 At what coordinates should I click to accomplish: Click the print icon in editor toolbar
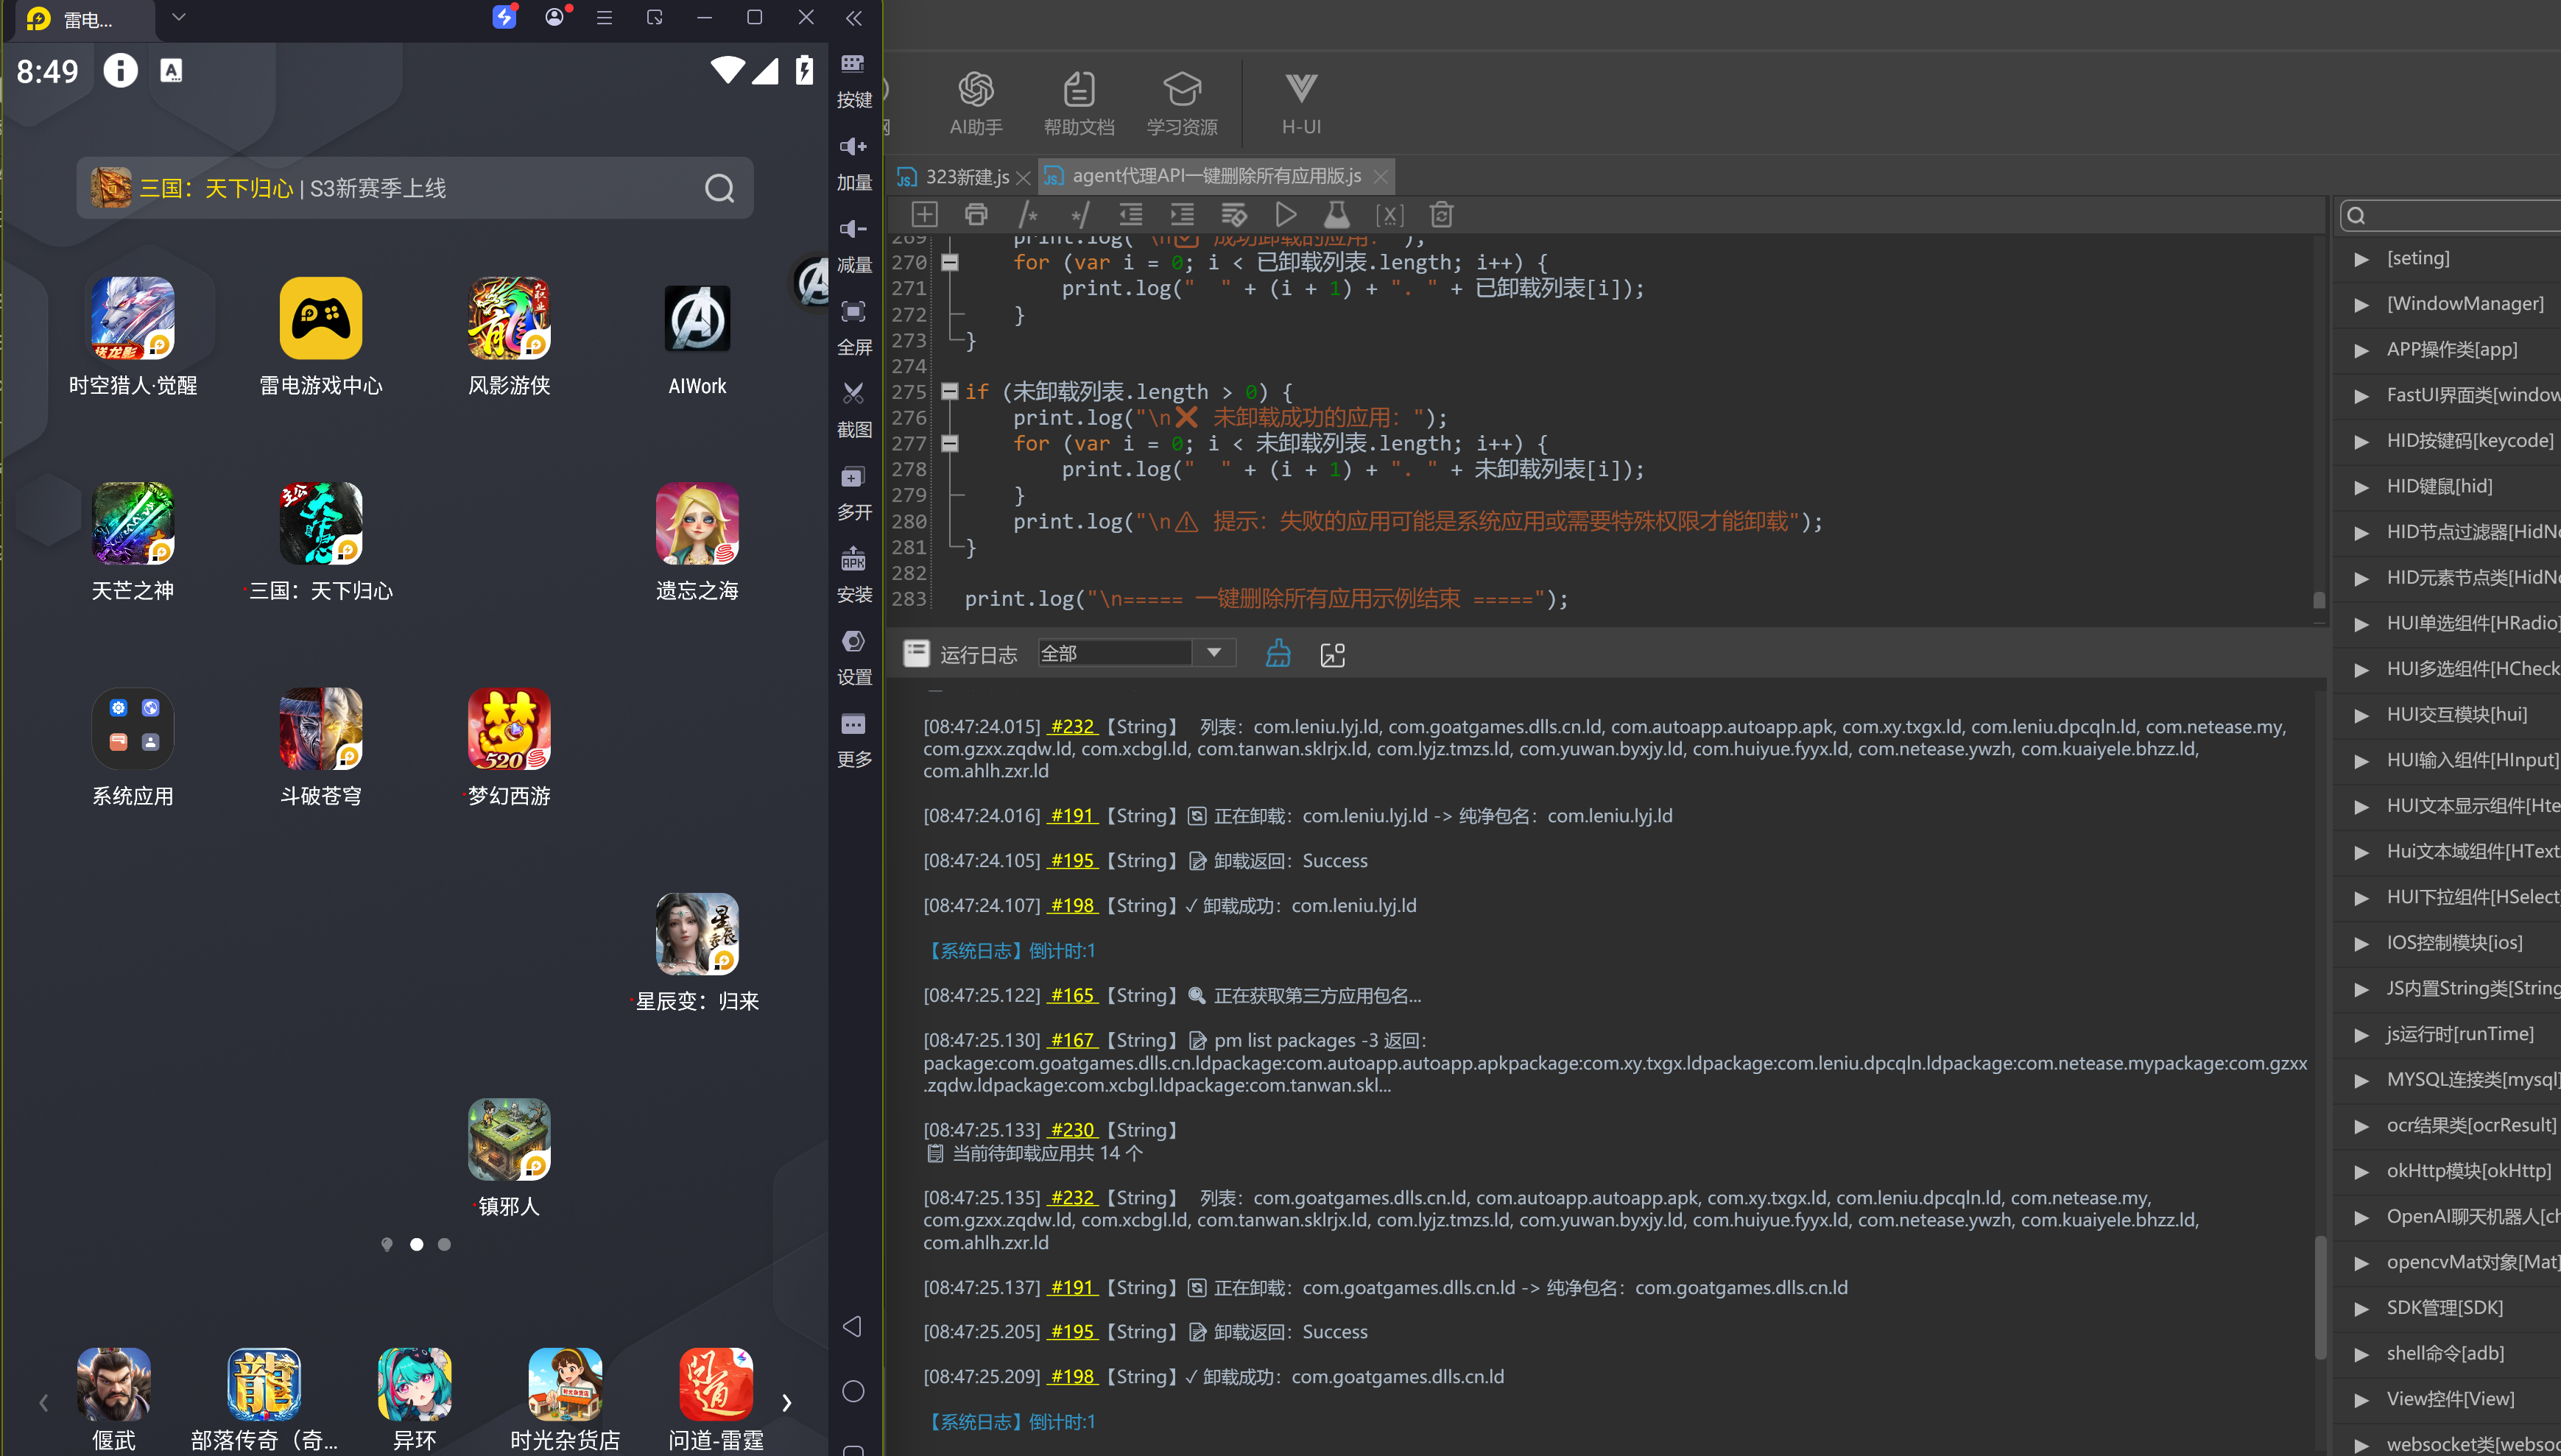coord(976,215)
